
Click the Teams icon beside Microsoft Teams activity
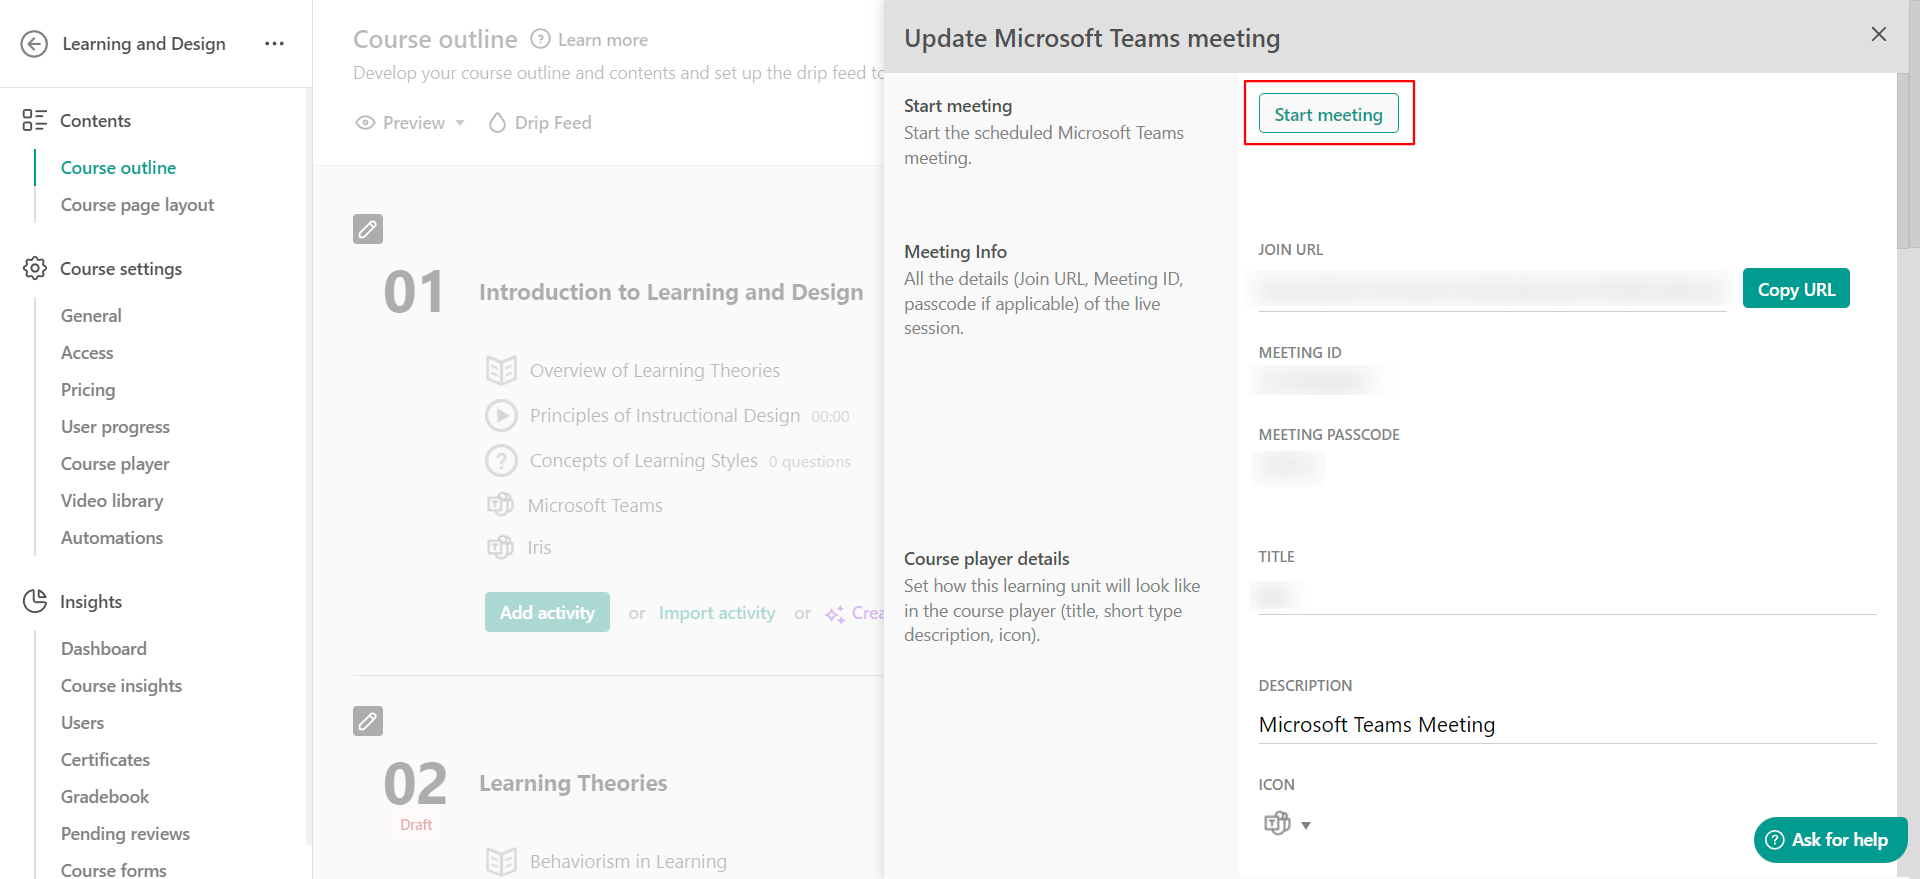pyautogui.click(x=501, y=505)
